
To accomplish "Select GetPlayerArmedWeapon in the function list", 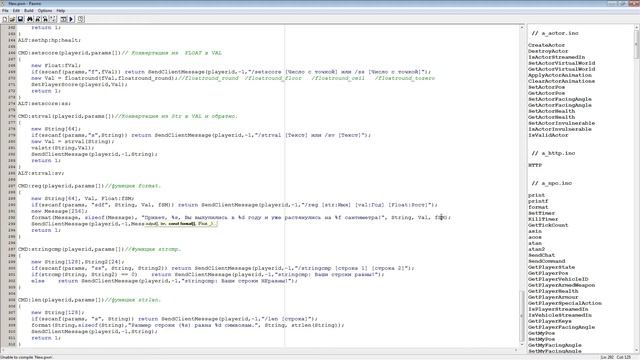I will coord(561,285).
